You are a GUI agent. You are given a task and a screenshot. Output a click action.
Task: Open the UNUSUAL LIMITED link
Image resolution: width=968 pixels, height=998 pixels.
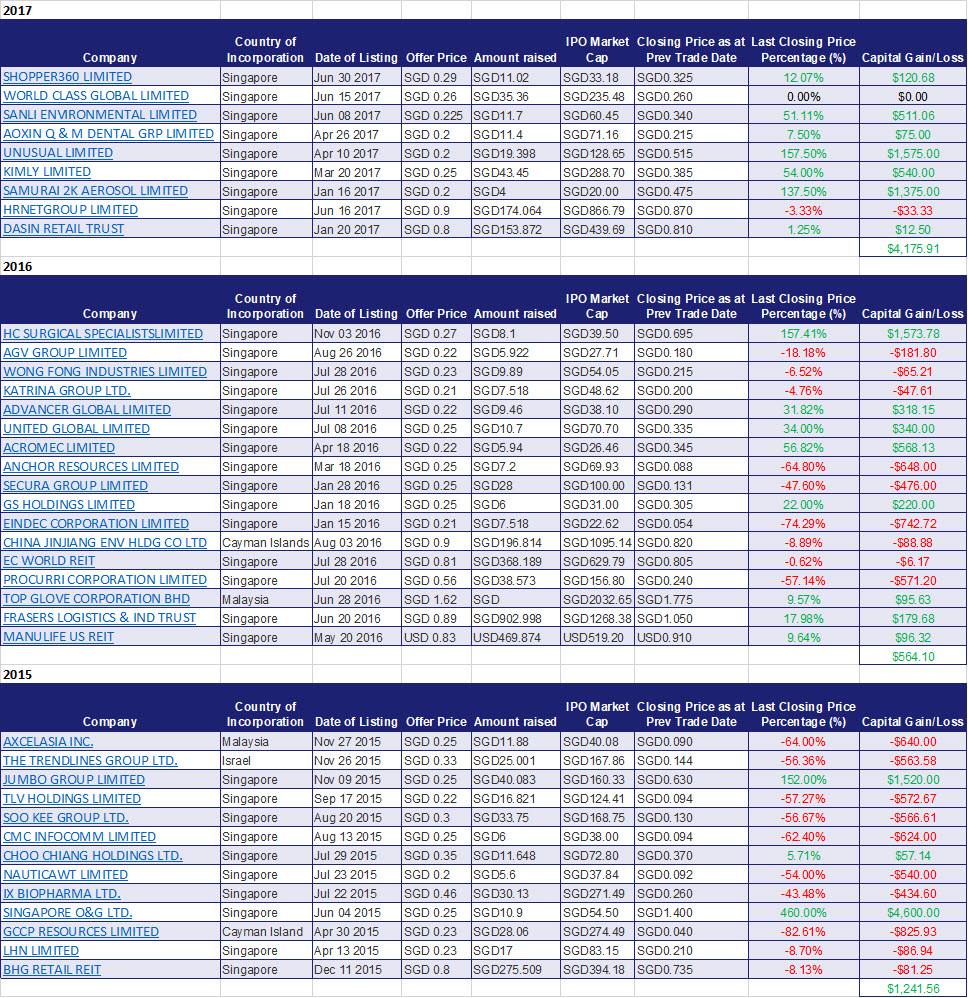click(58, 153)
